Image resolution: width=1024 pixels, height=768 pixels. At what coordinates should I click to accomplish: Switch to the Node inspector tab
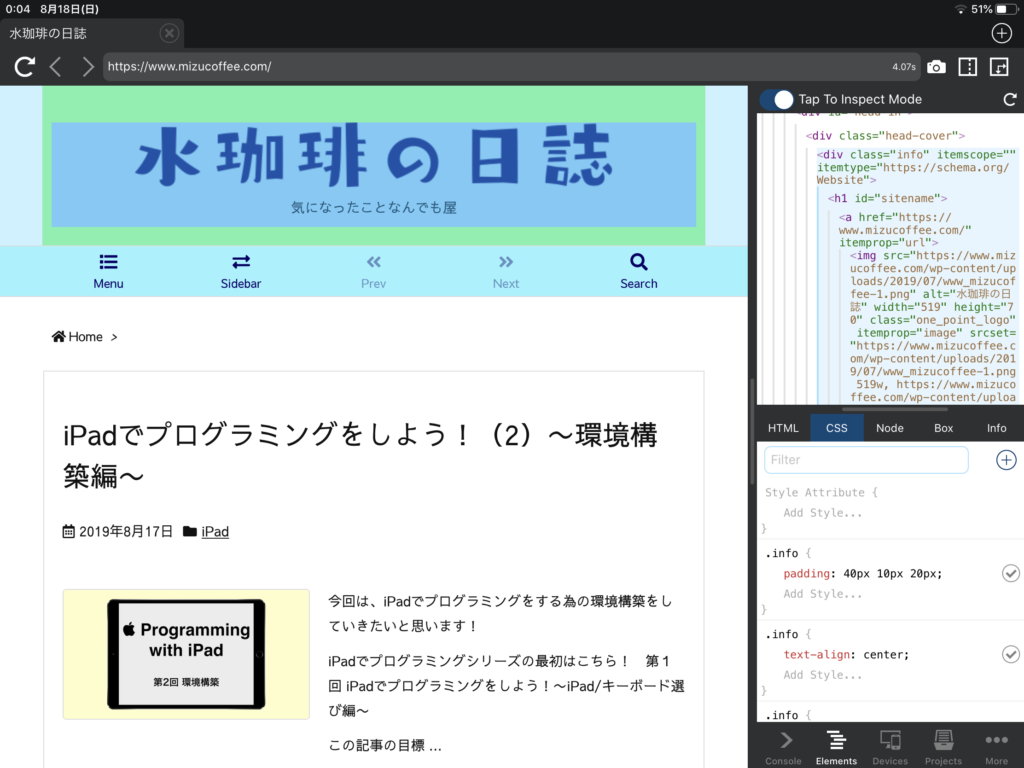(x=889, y=428)
